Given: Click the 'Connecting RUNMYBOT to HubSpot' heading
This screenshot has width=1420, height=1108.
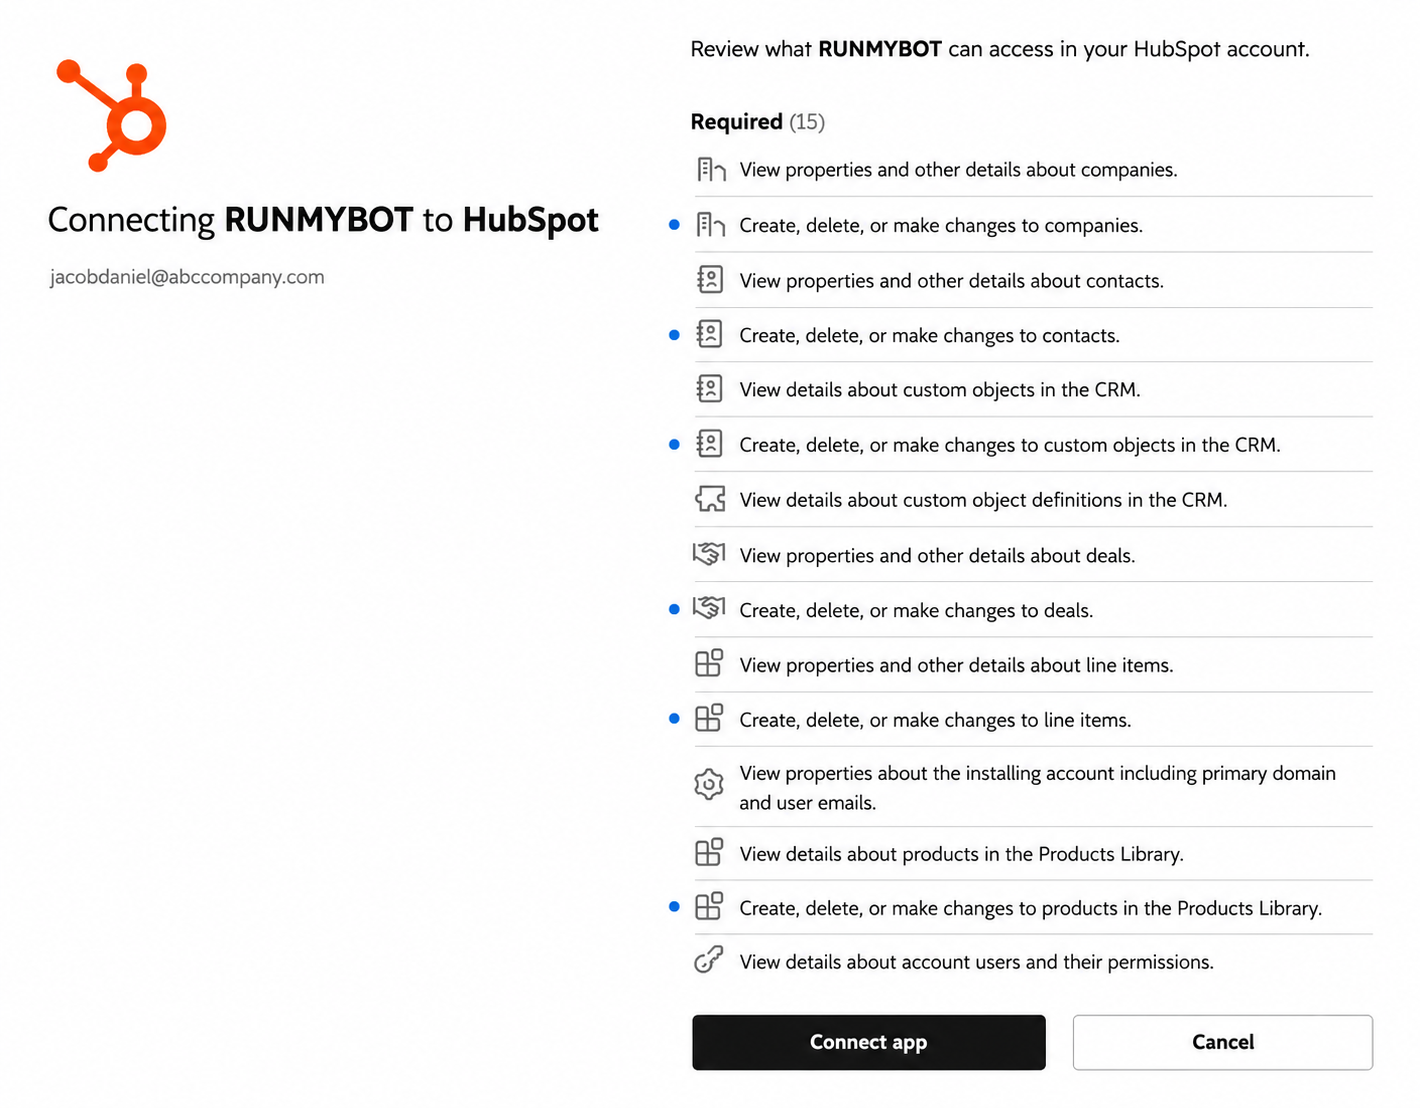Looking at the screenshot, I should 323,220.
